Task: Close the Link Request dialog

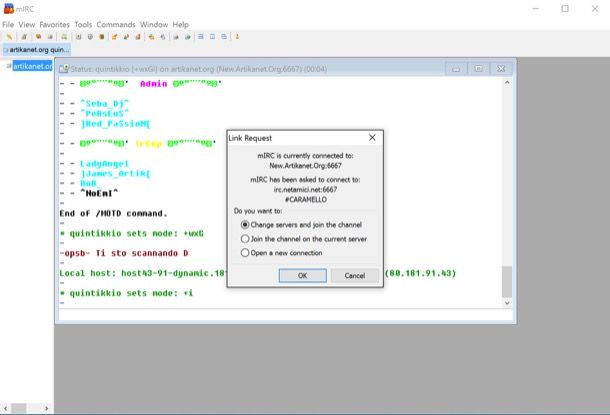Action: pos(372,138)
